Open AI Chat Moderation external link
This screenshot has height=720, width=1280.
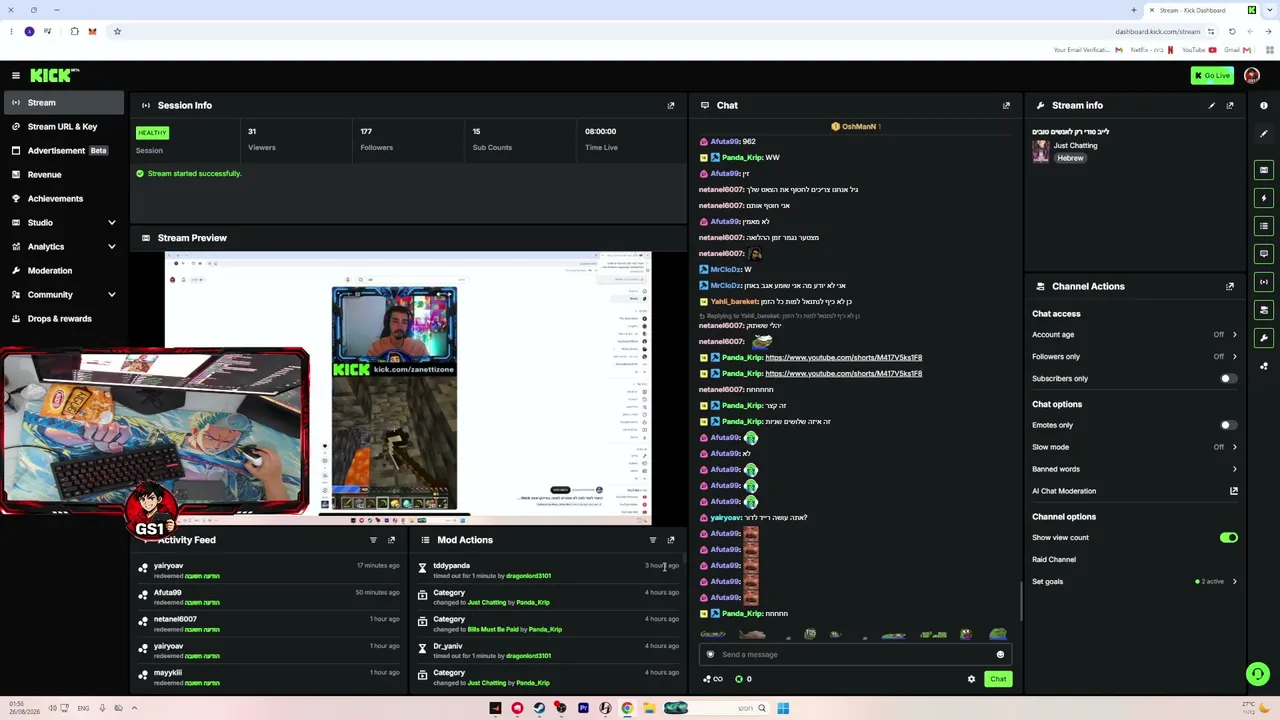coord(1234,491)
